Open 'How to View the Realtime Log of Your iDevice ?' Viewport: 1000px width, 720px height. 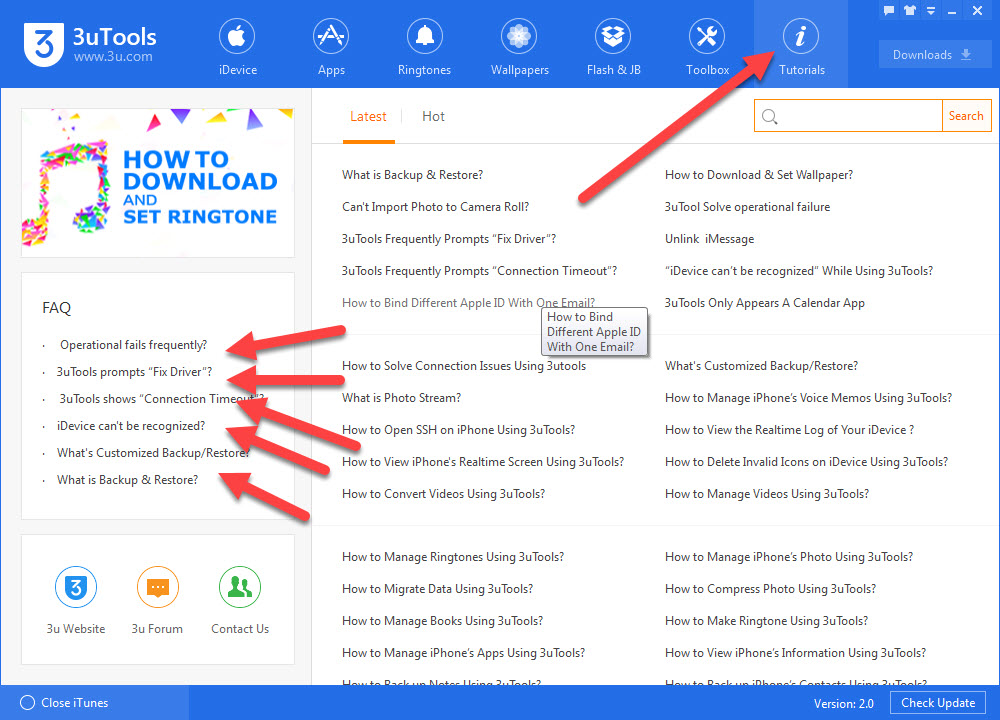click(790, 430)
